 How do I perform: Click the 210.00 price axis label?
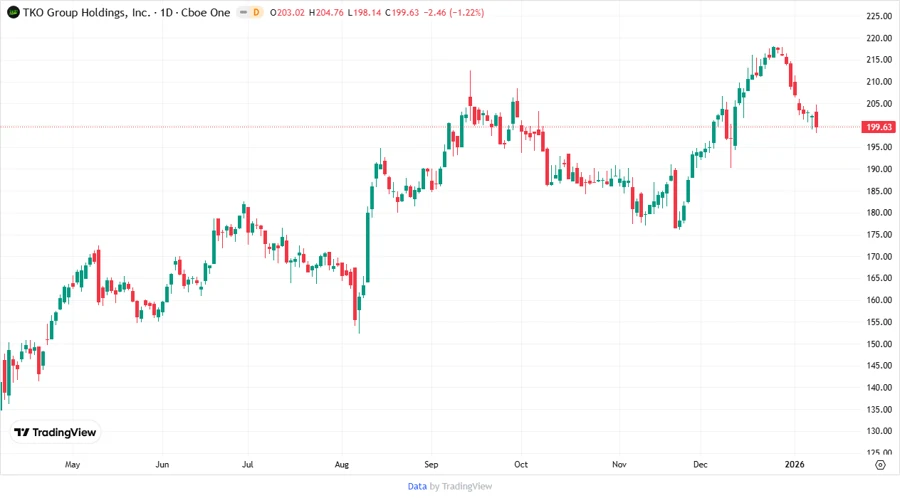point(879,81)
